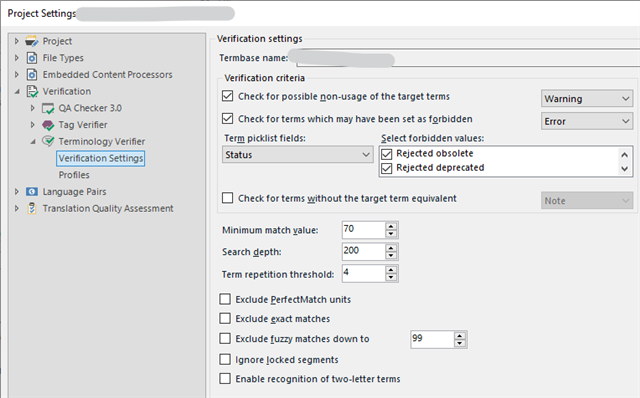The image size is (640, 398).
Task: Select the Terminology Verifier item
Action: (102, 141)
